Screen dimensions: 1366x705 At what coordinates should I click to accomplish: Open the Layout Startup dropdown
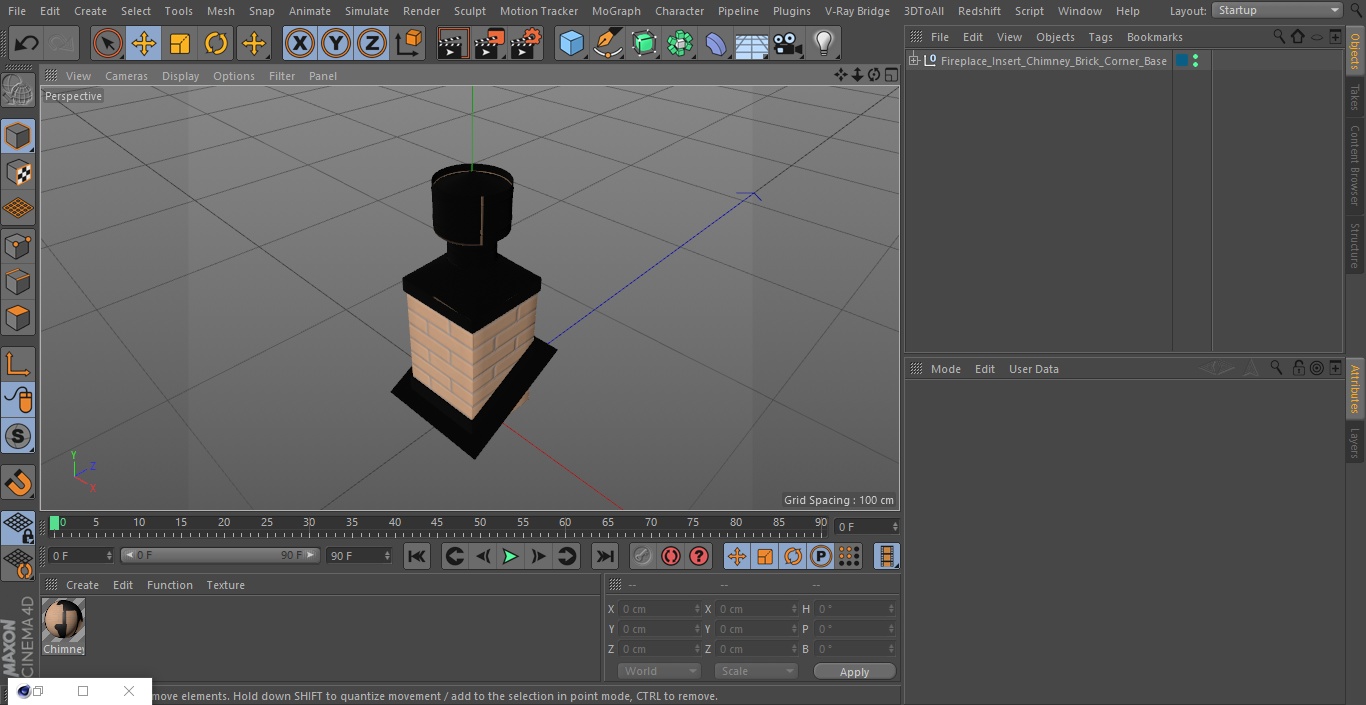coord(1277,10)
